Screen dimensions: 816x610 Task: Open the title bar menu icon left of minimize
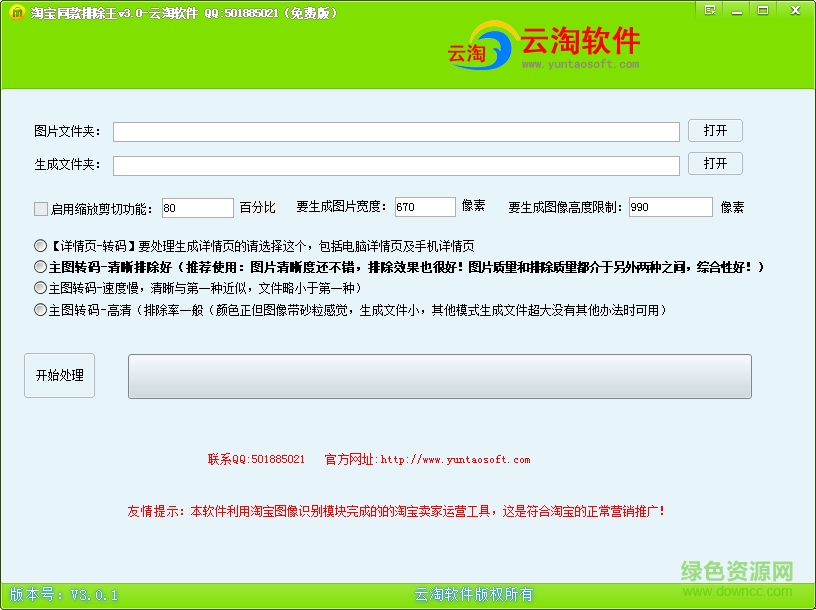pos(710,10)
